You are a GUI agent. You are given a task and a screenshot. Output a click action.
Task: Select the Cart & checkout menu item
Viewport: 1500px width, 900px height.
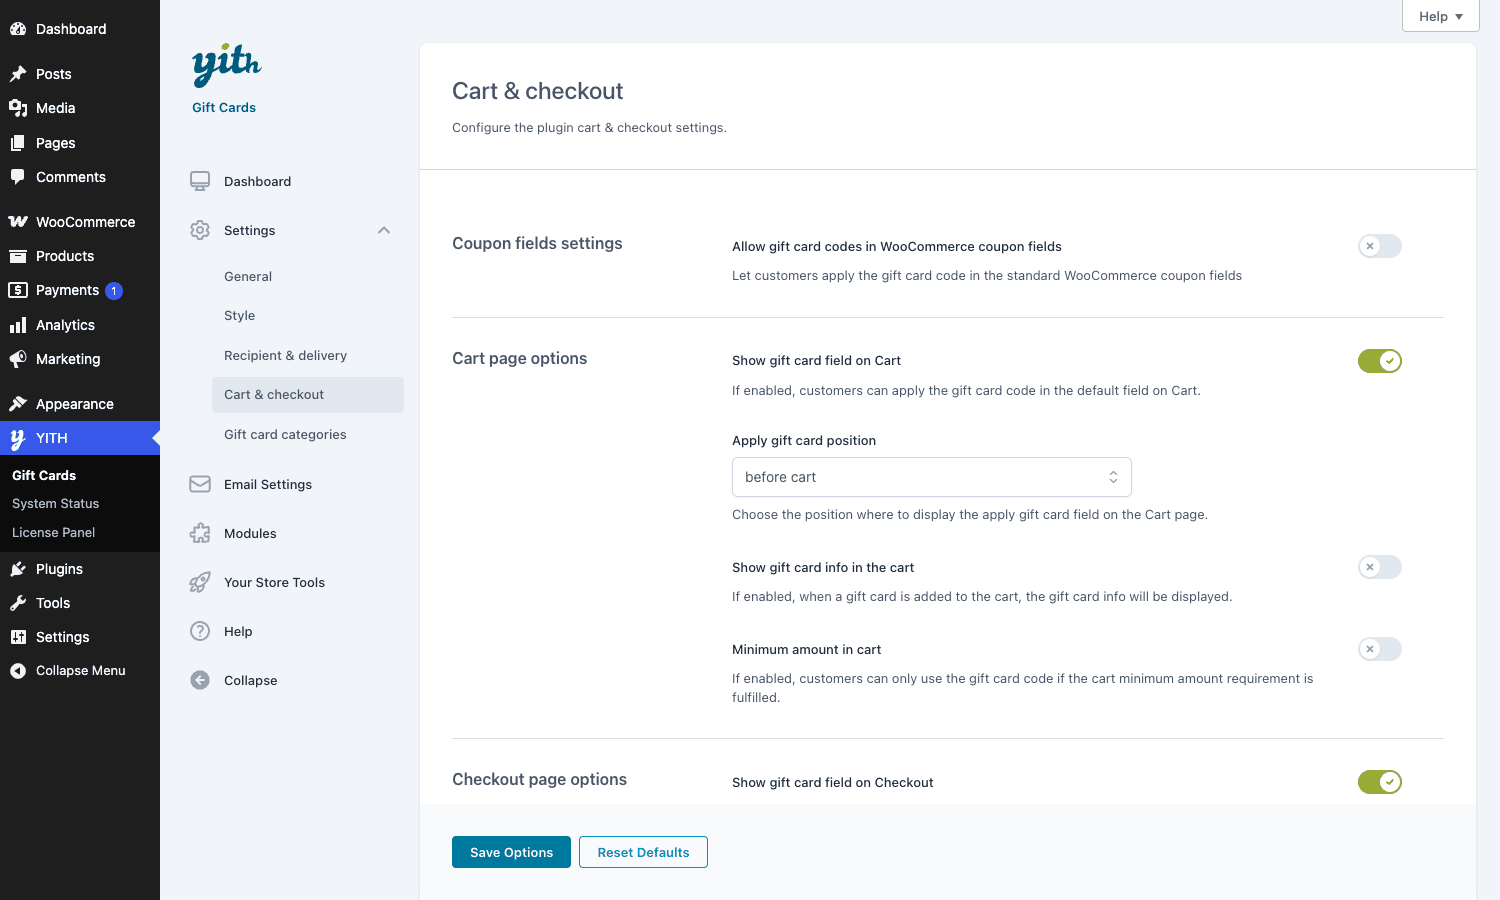[308, 395]
